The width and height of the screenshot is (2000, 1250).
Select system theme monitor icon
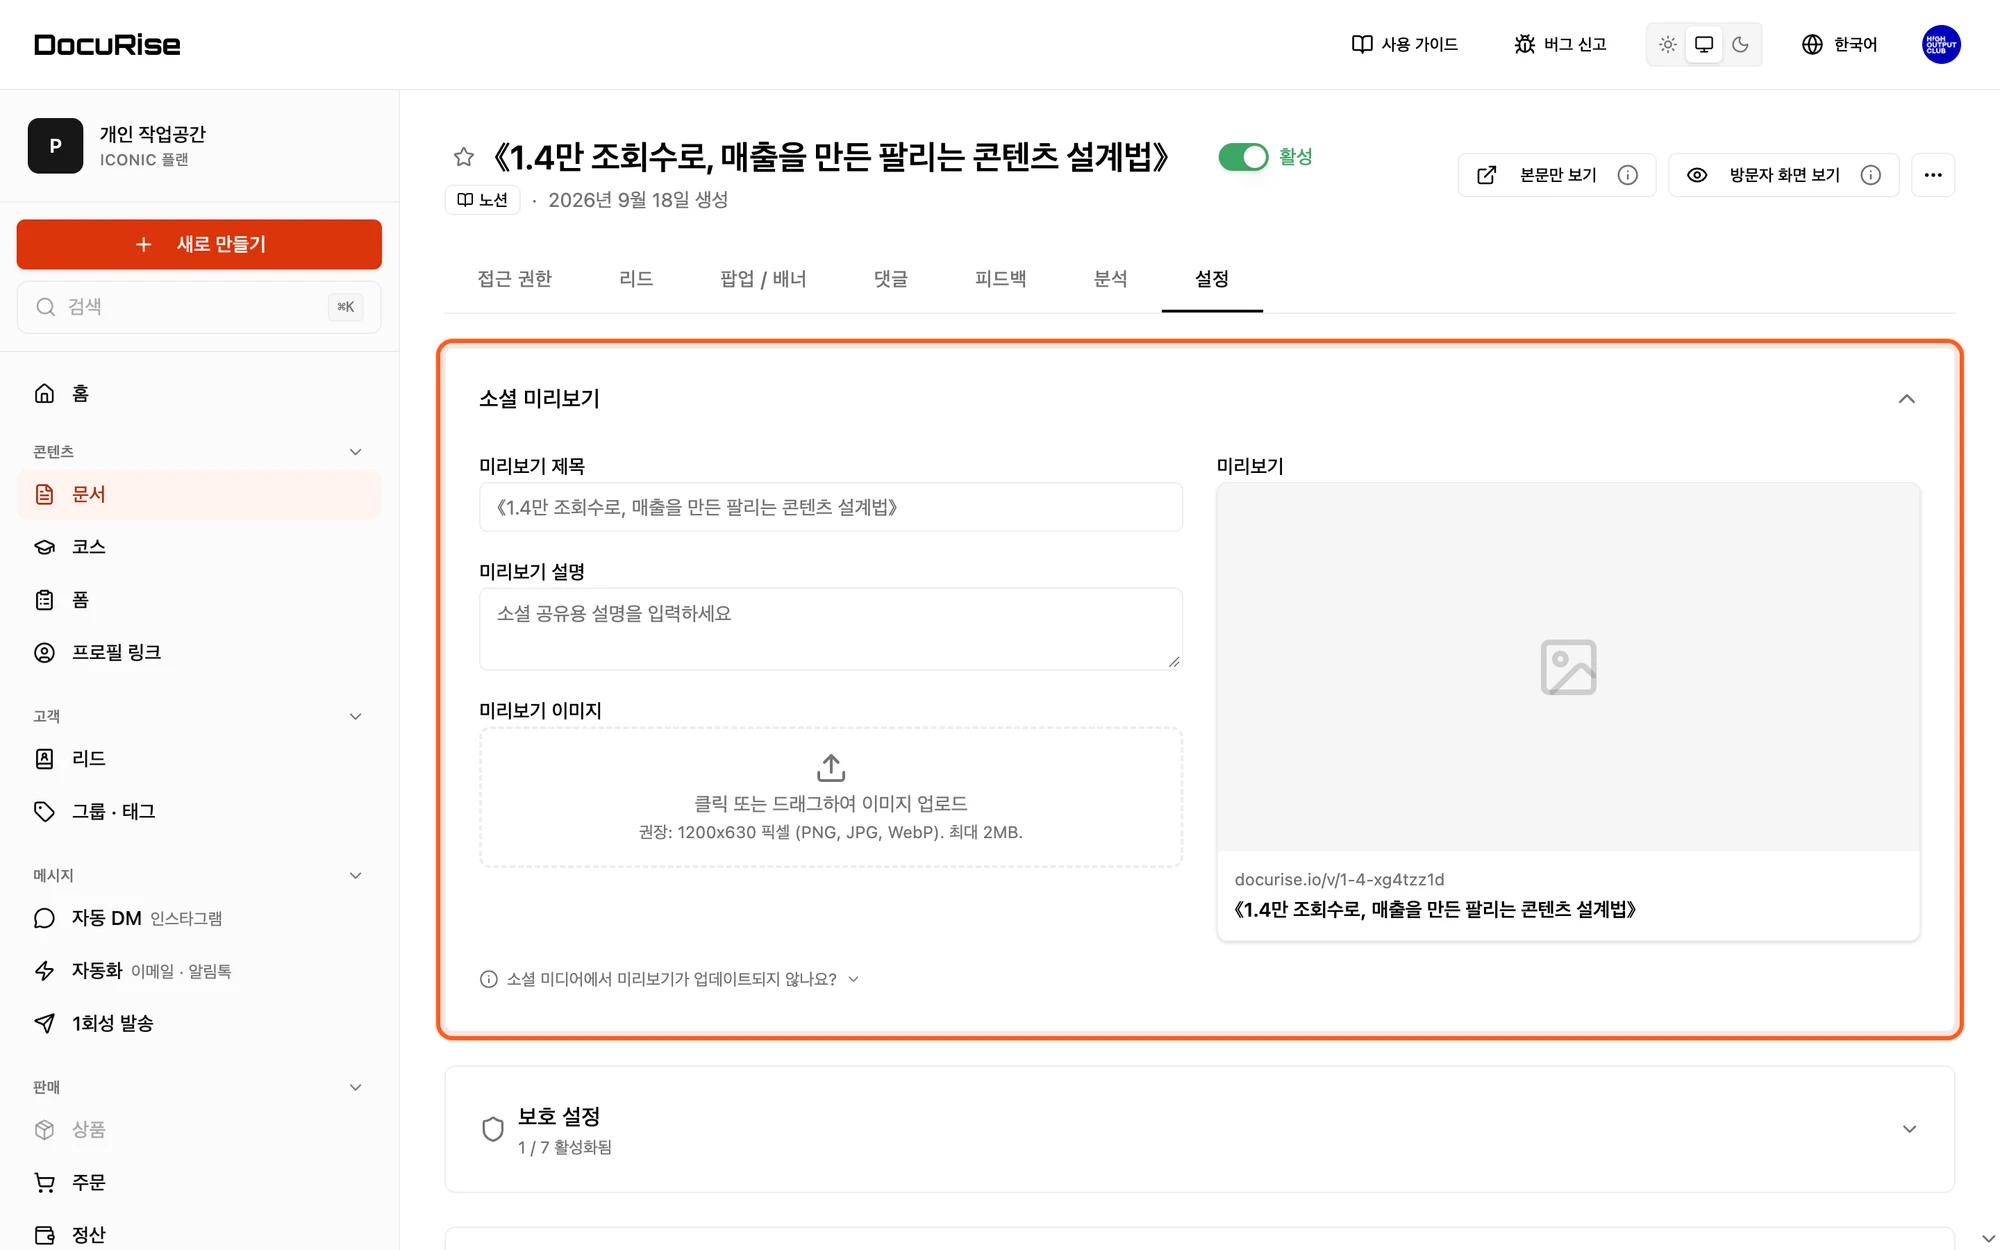[x=1704, y=44]
